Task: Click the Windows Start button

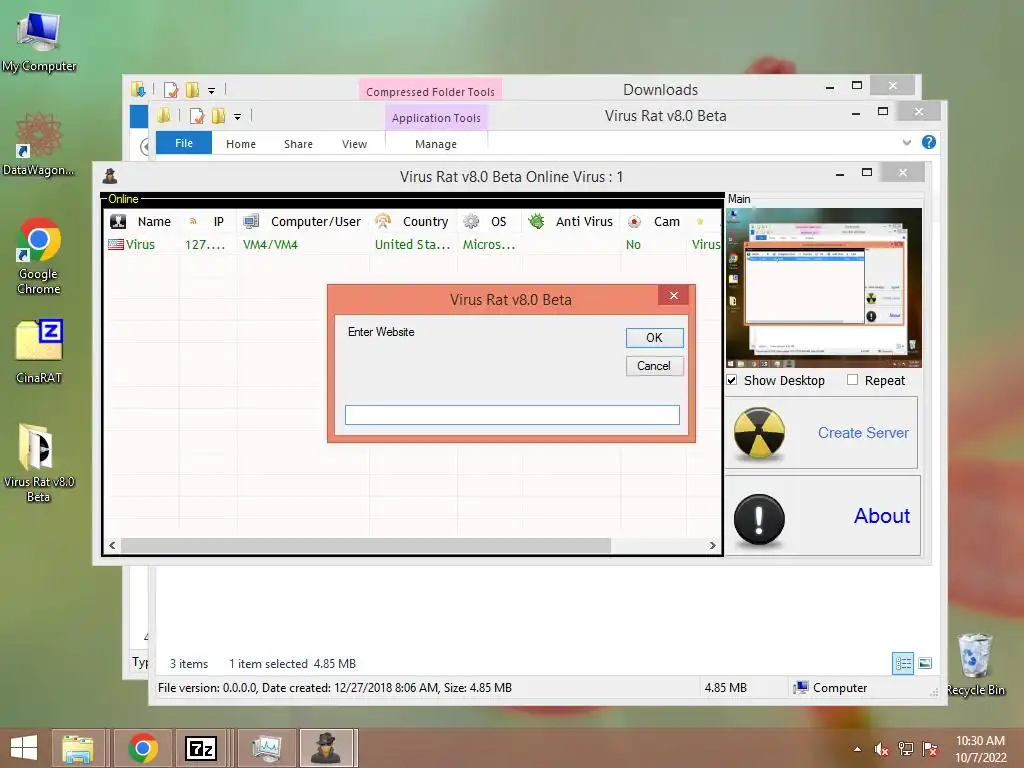Action: point(24,748)
